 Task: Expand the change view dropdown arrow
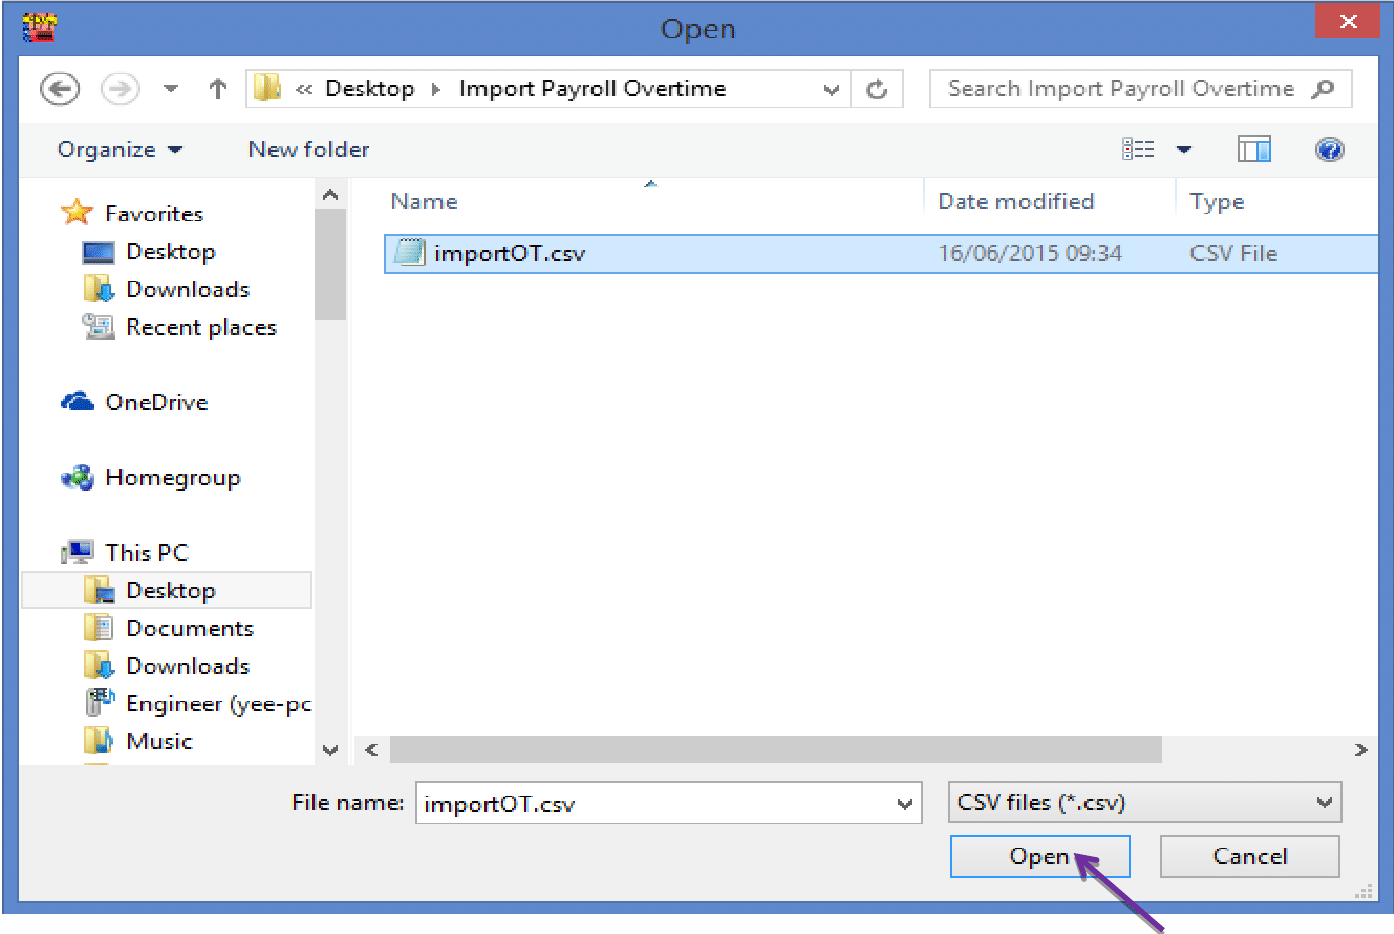[x=1185, y=149]
